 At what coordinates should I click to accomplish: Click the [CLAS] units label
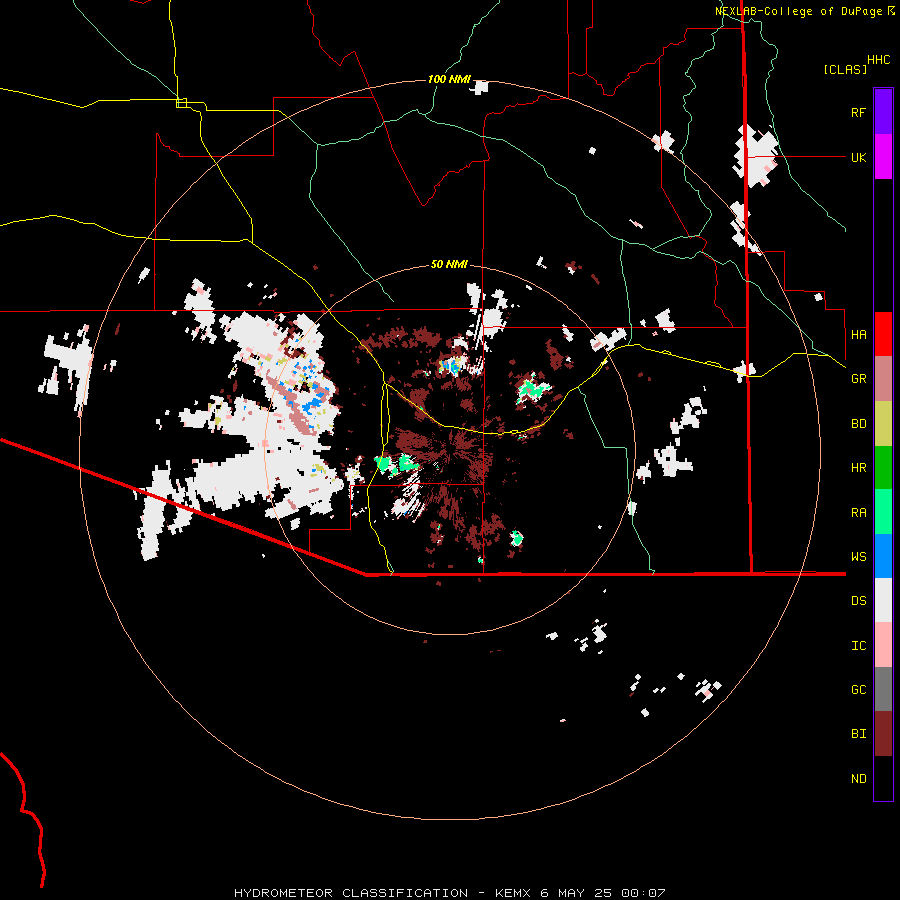[x=845, y=69]
